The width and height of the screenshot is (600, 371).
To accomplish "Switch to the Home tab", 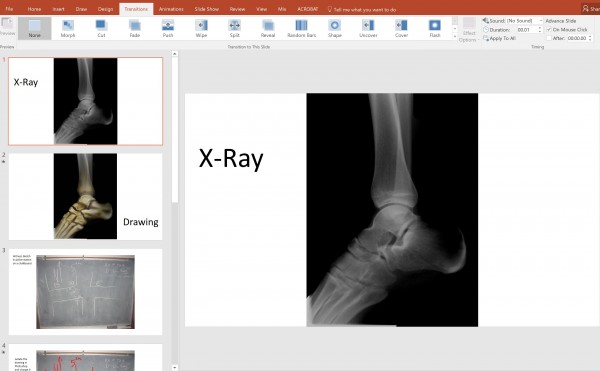I will (x=34, y=9).
